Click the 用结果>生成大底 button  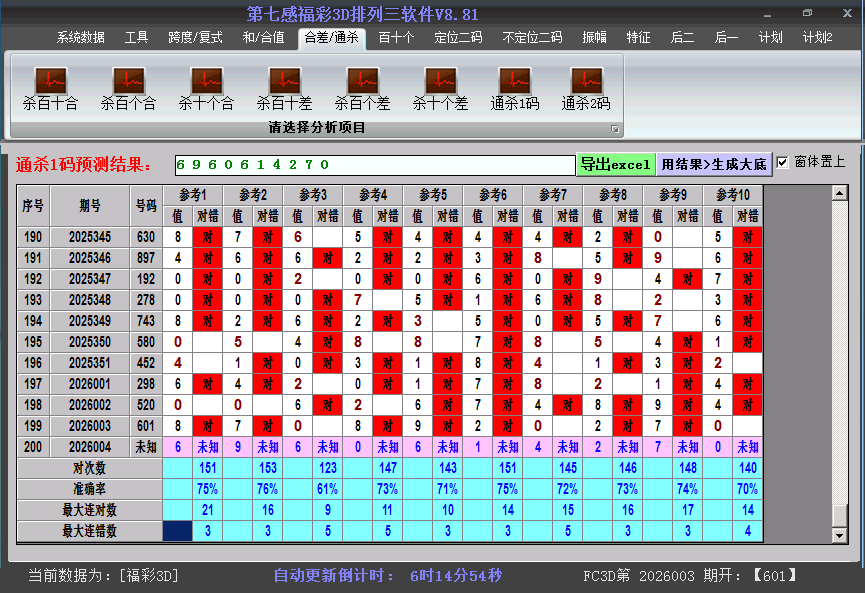pos(714,164)
